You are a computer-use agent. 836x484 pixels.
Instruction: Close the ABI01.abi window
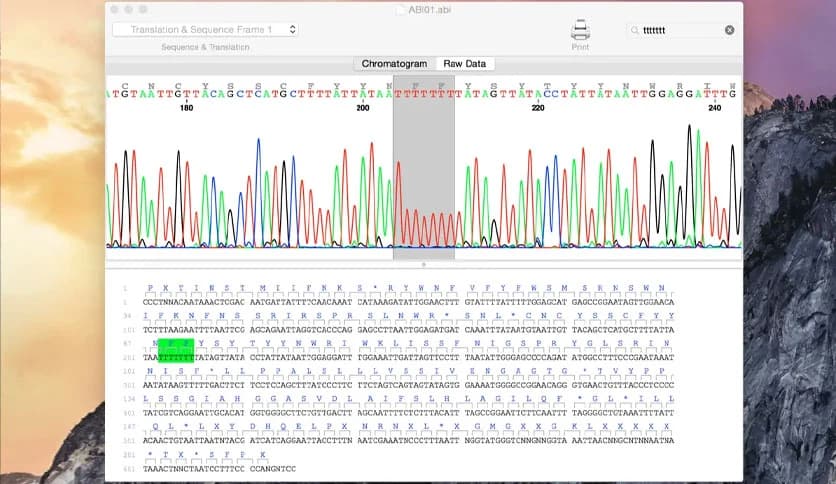tap(115, 8)
